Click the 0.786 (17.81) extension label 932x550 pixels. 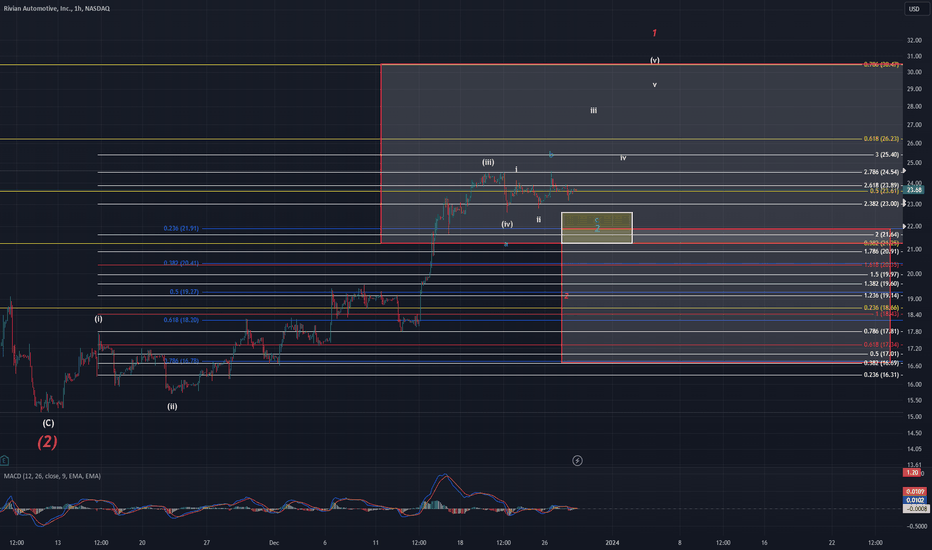[x=881, y=331]
